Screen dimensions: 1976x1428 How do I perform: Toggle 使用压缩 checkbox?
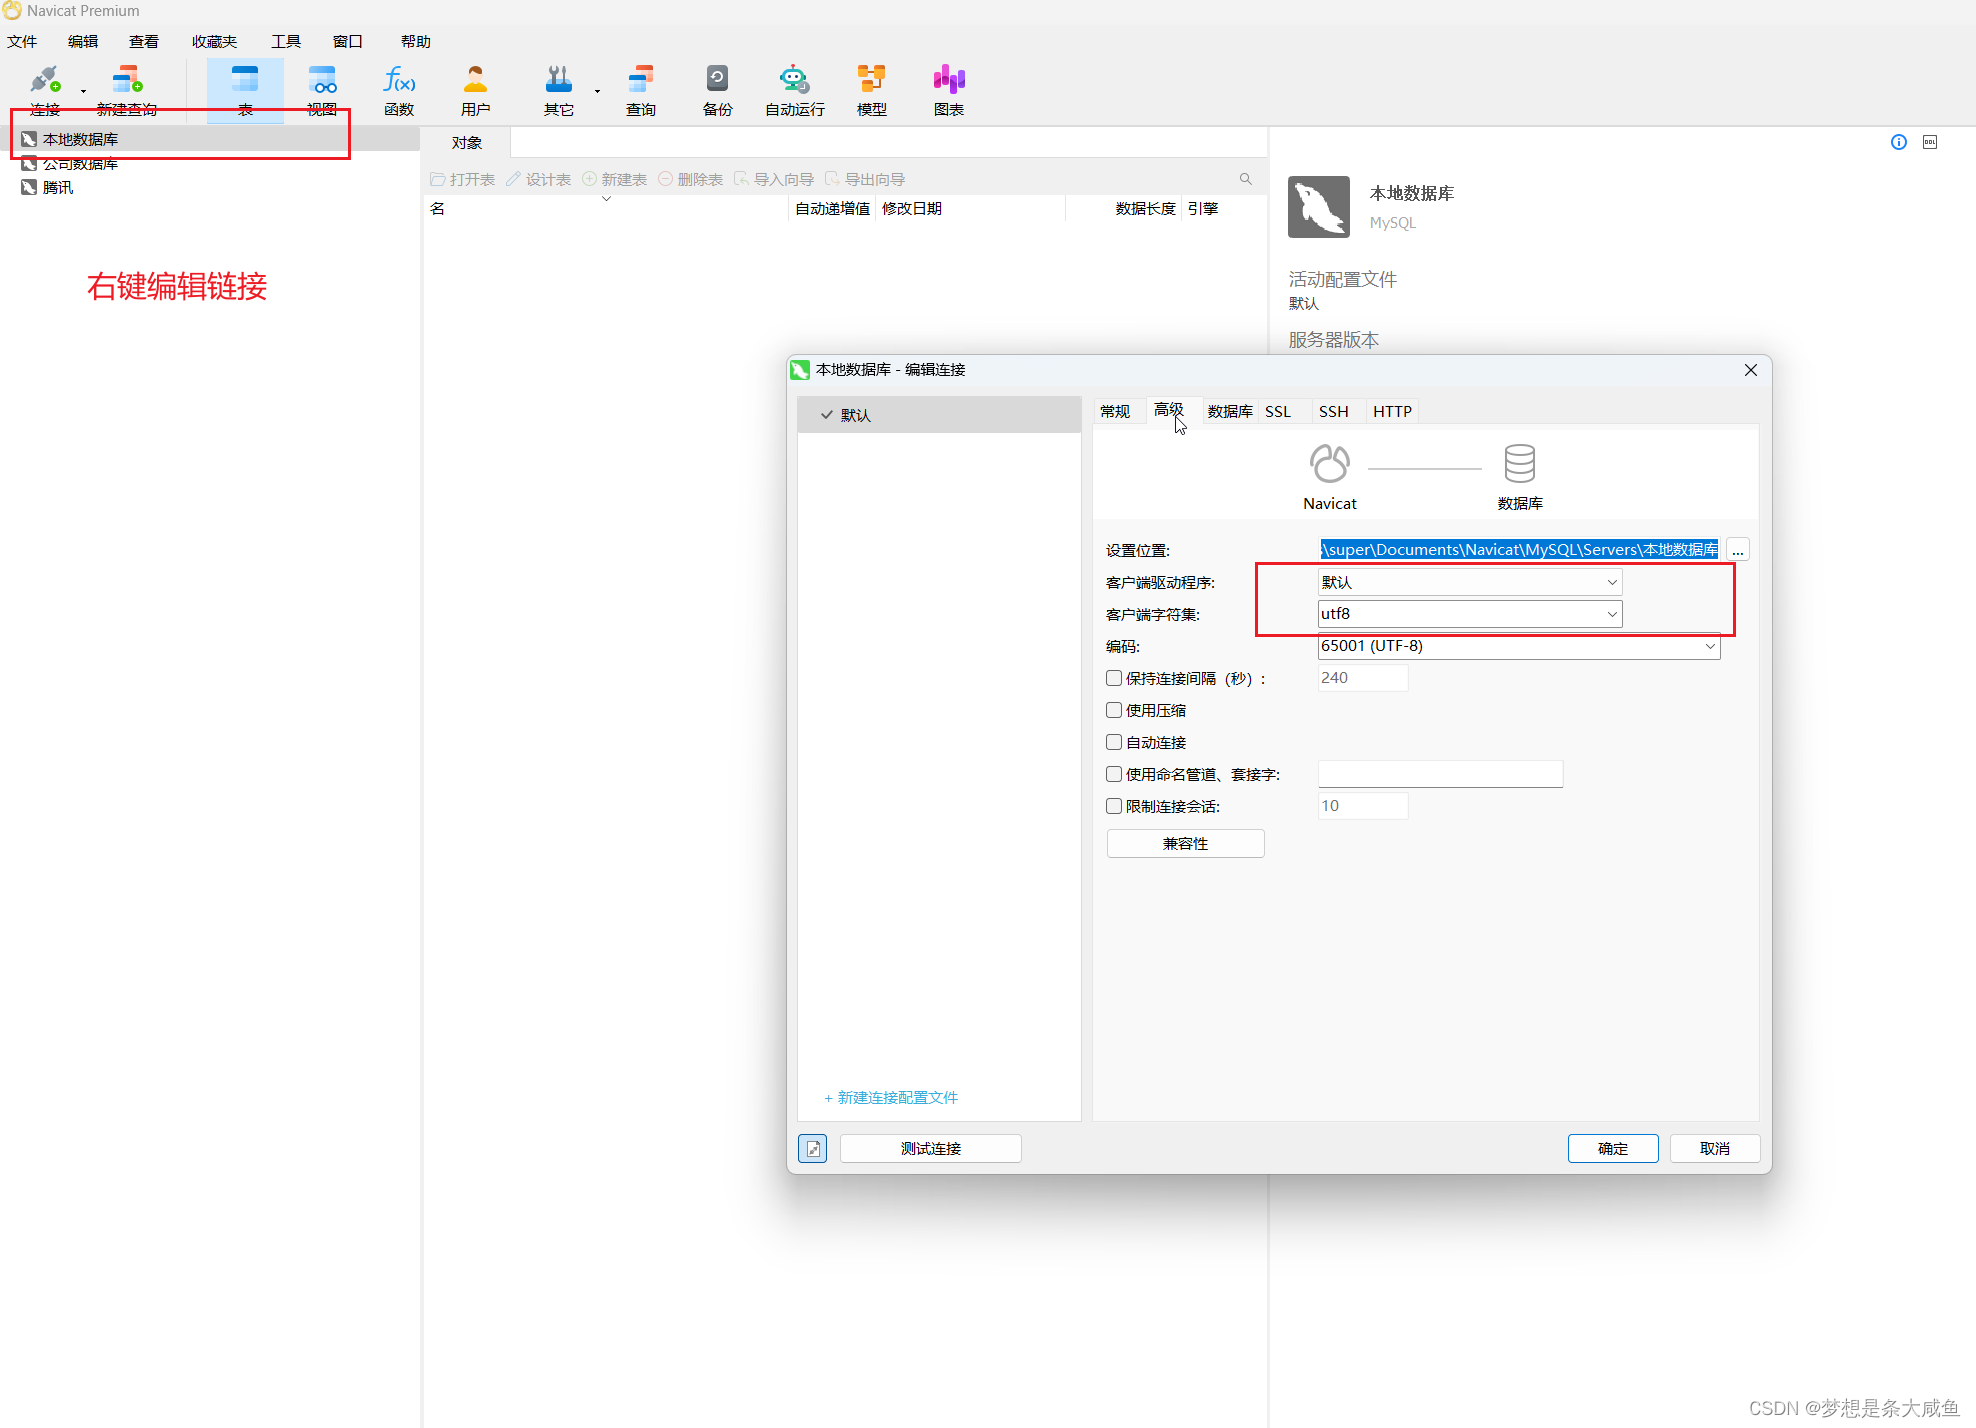[1112, 709]
